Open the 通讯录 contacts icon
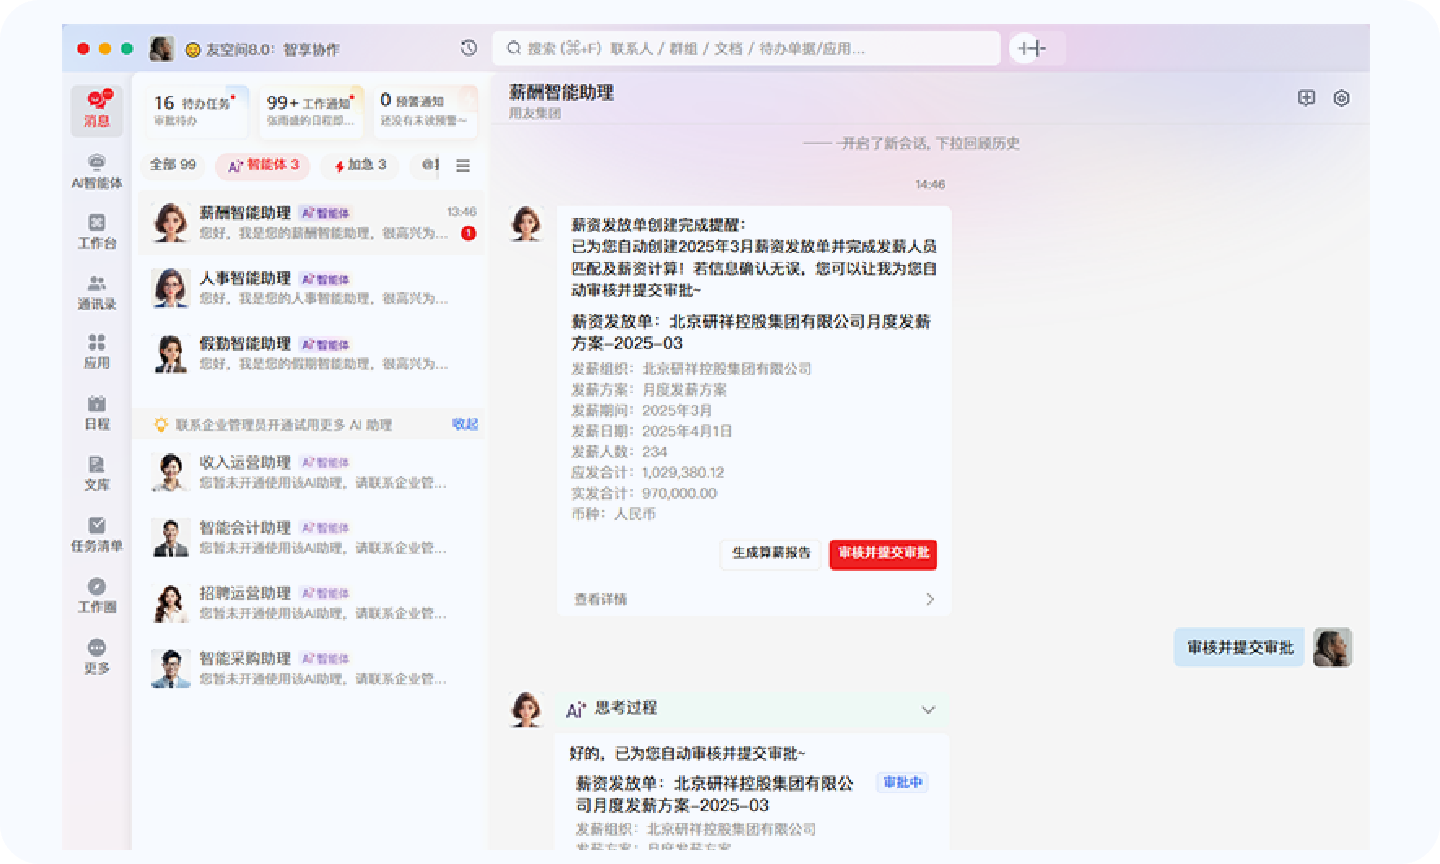The image size is (1440, 864). [x=97, y=292]
